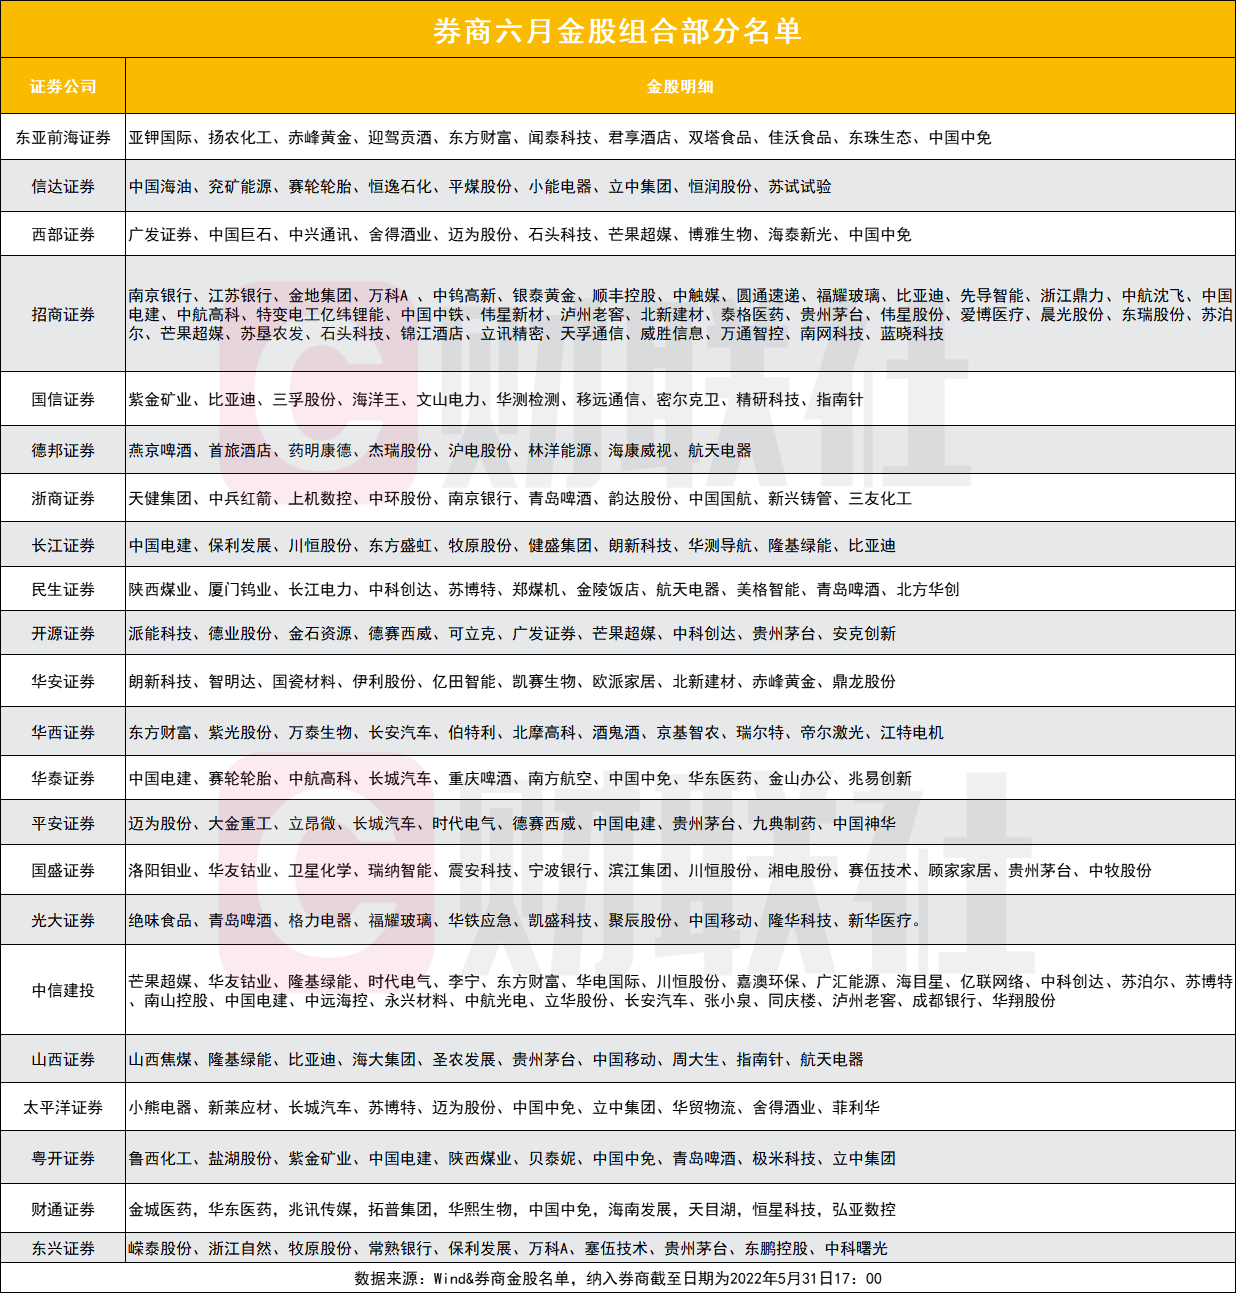Click 朗新科技 in 华安证券 row
Screen dimensions: 1237x1294
click(x=160, y=682)
